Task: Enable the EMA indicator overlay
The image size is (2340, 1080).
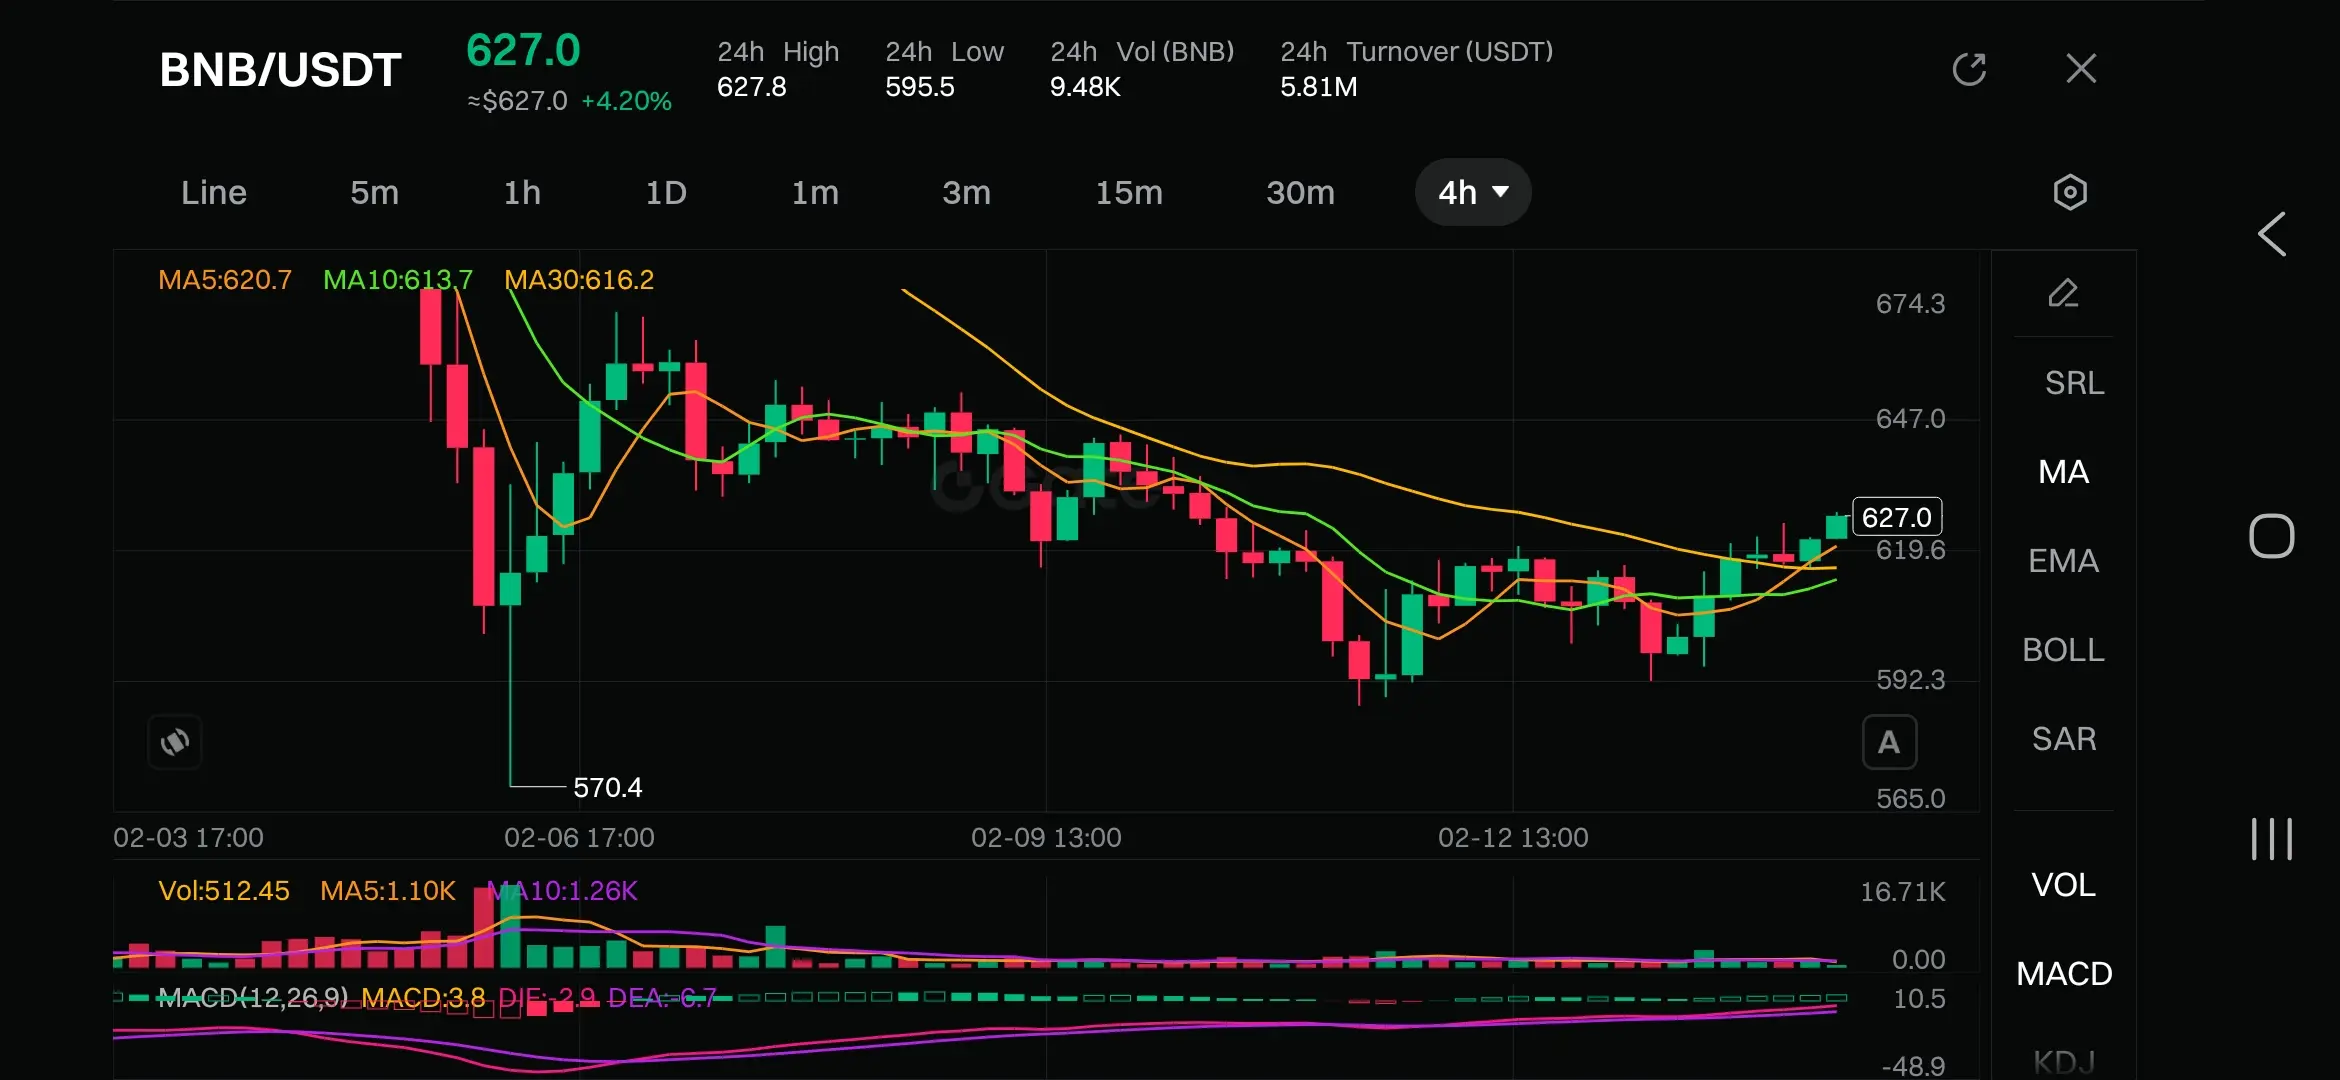Action: point(2063,561)
